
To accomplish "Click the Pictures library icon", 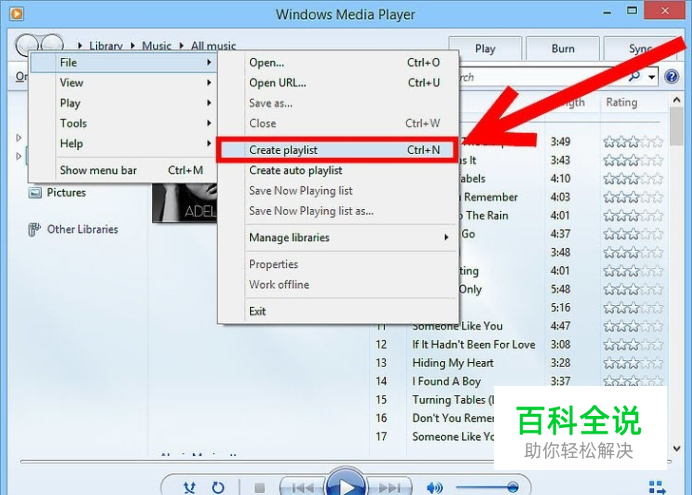I will point(35,193).
